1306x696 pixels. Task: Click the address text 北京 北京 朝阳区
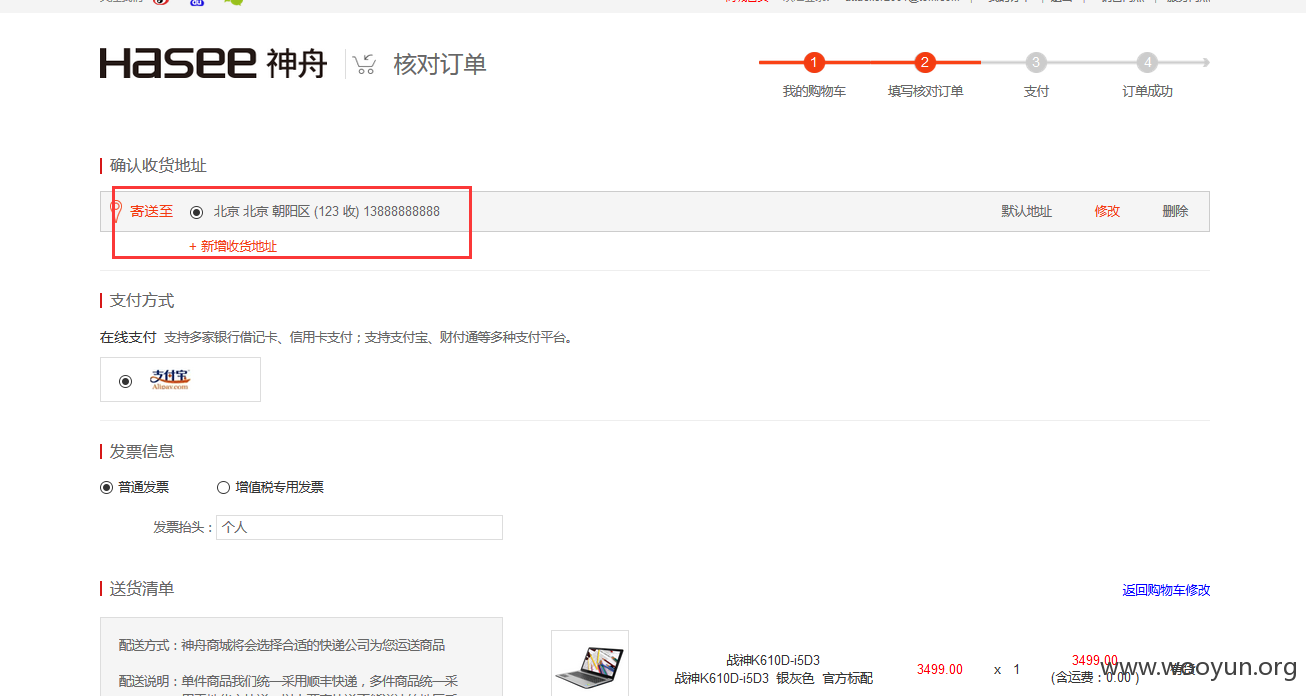(x=262, y=211)
